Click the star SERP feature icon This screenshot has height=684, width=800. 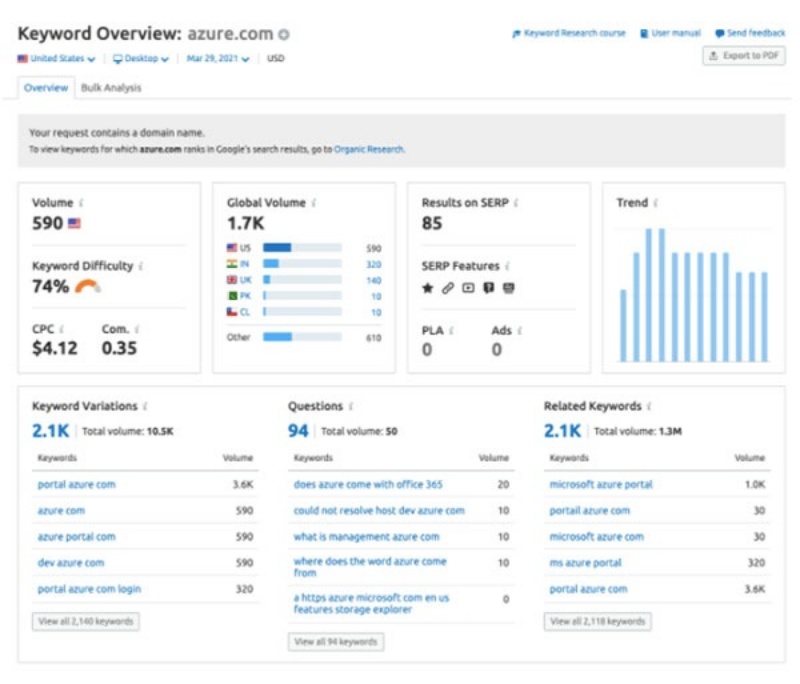[428, 288]
